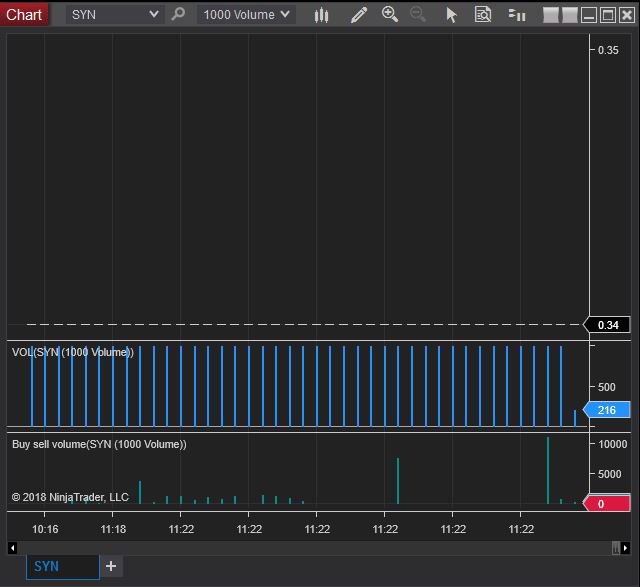Click the 216 volume value marker

tap(606, 410)
